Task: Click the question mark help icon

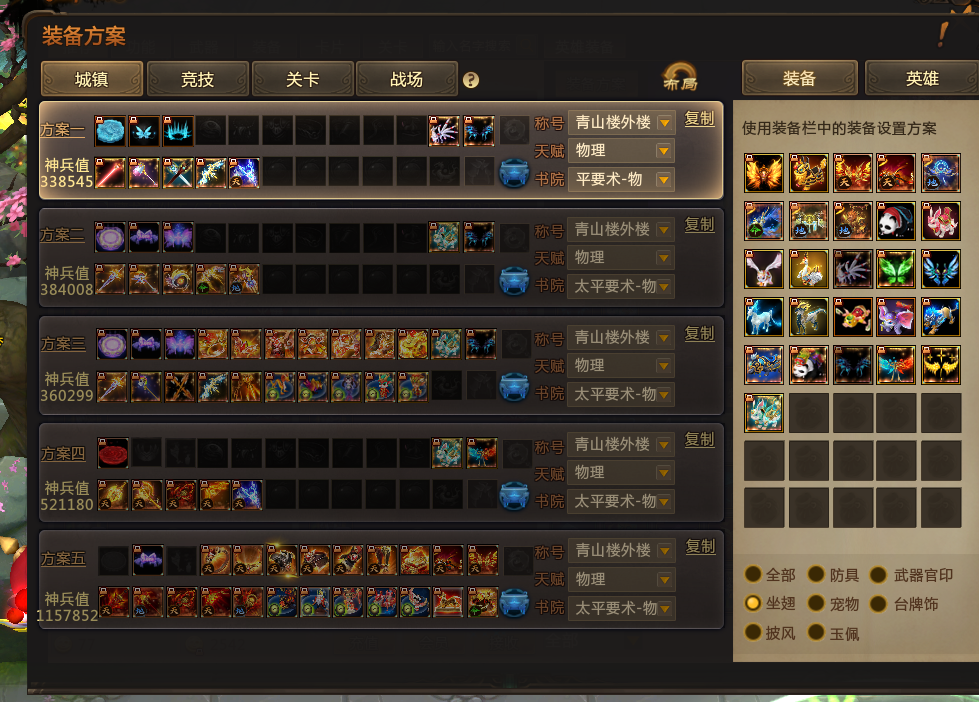Action: (471, 80)
